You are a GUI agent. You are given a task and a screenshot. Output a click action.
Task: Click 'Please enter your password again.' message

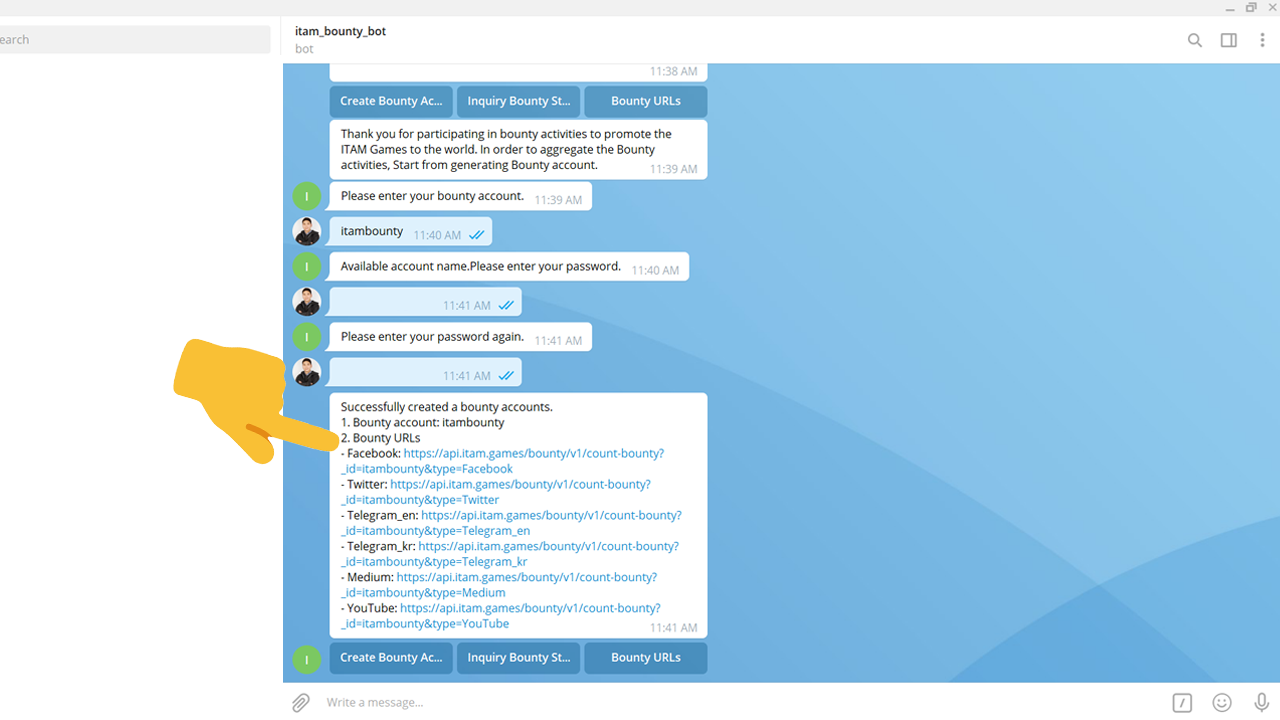460,337
